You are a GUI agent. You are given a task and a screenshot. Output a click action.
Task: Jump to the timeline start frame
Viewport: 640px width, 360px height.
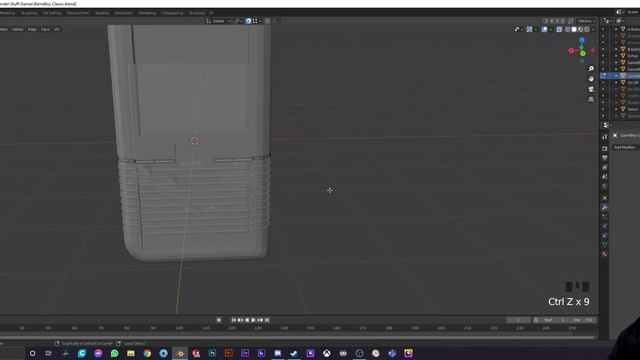[233, 320]
